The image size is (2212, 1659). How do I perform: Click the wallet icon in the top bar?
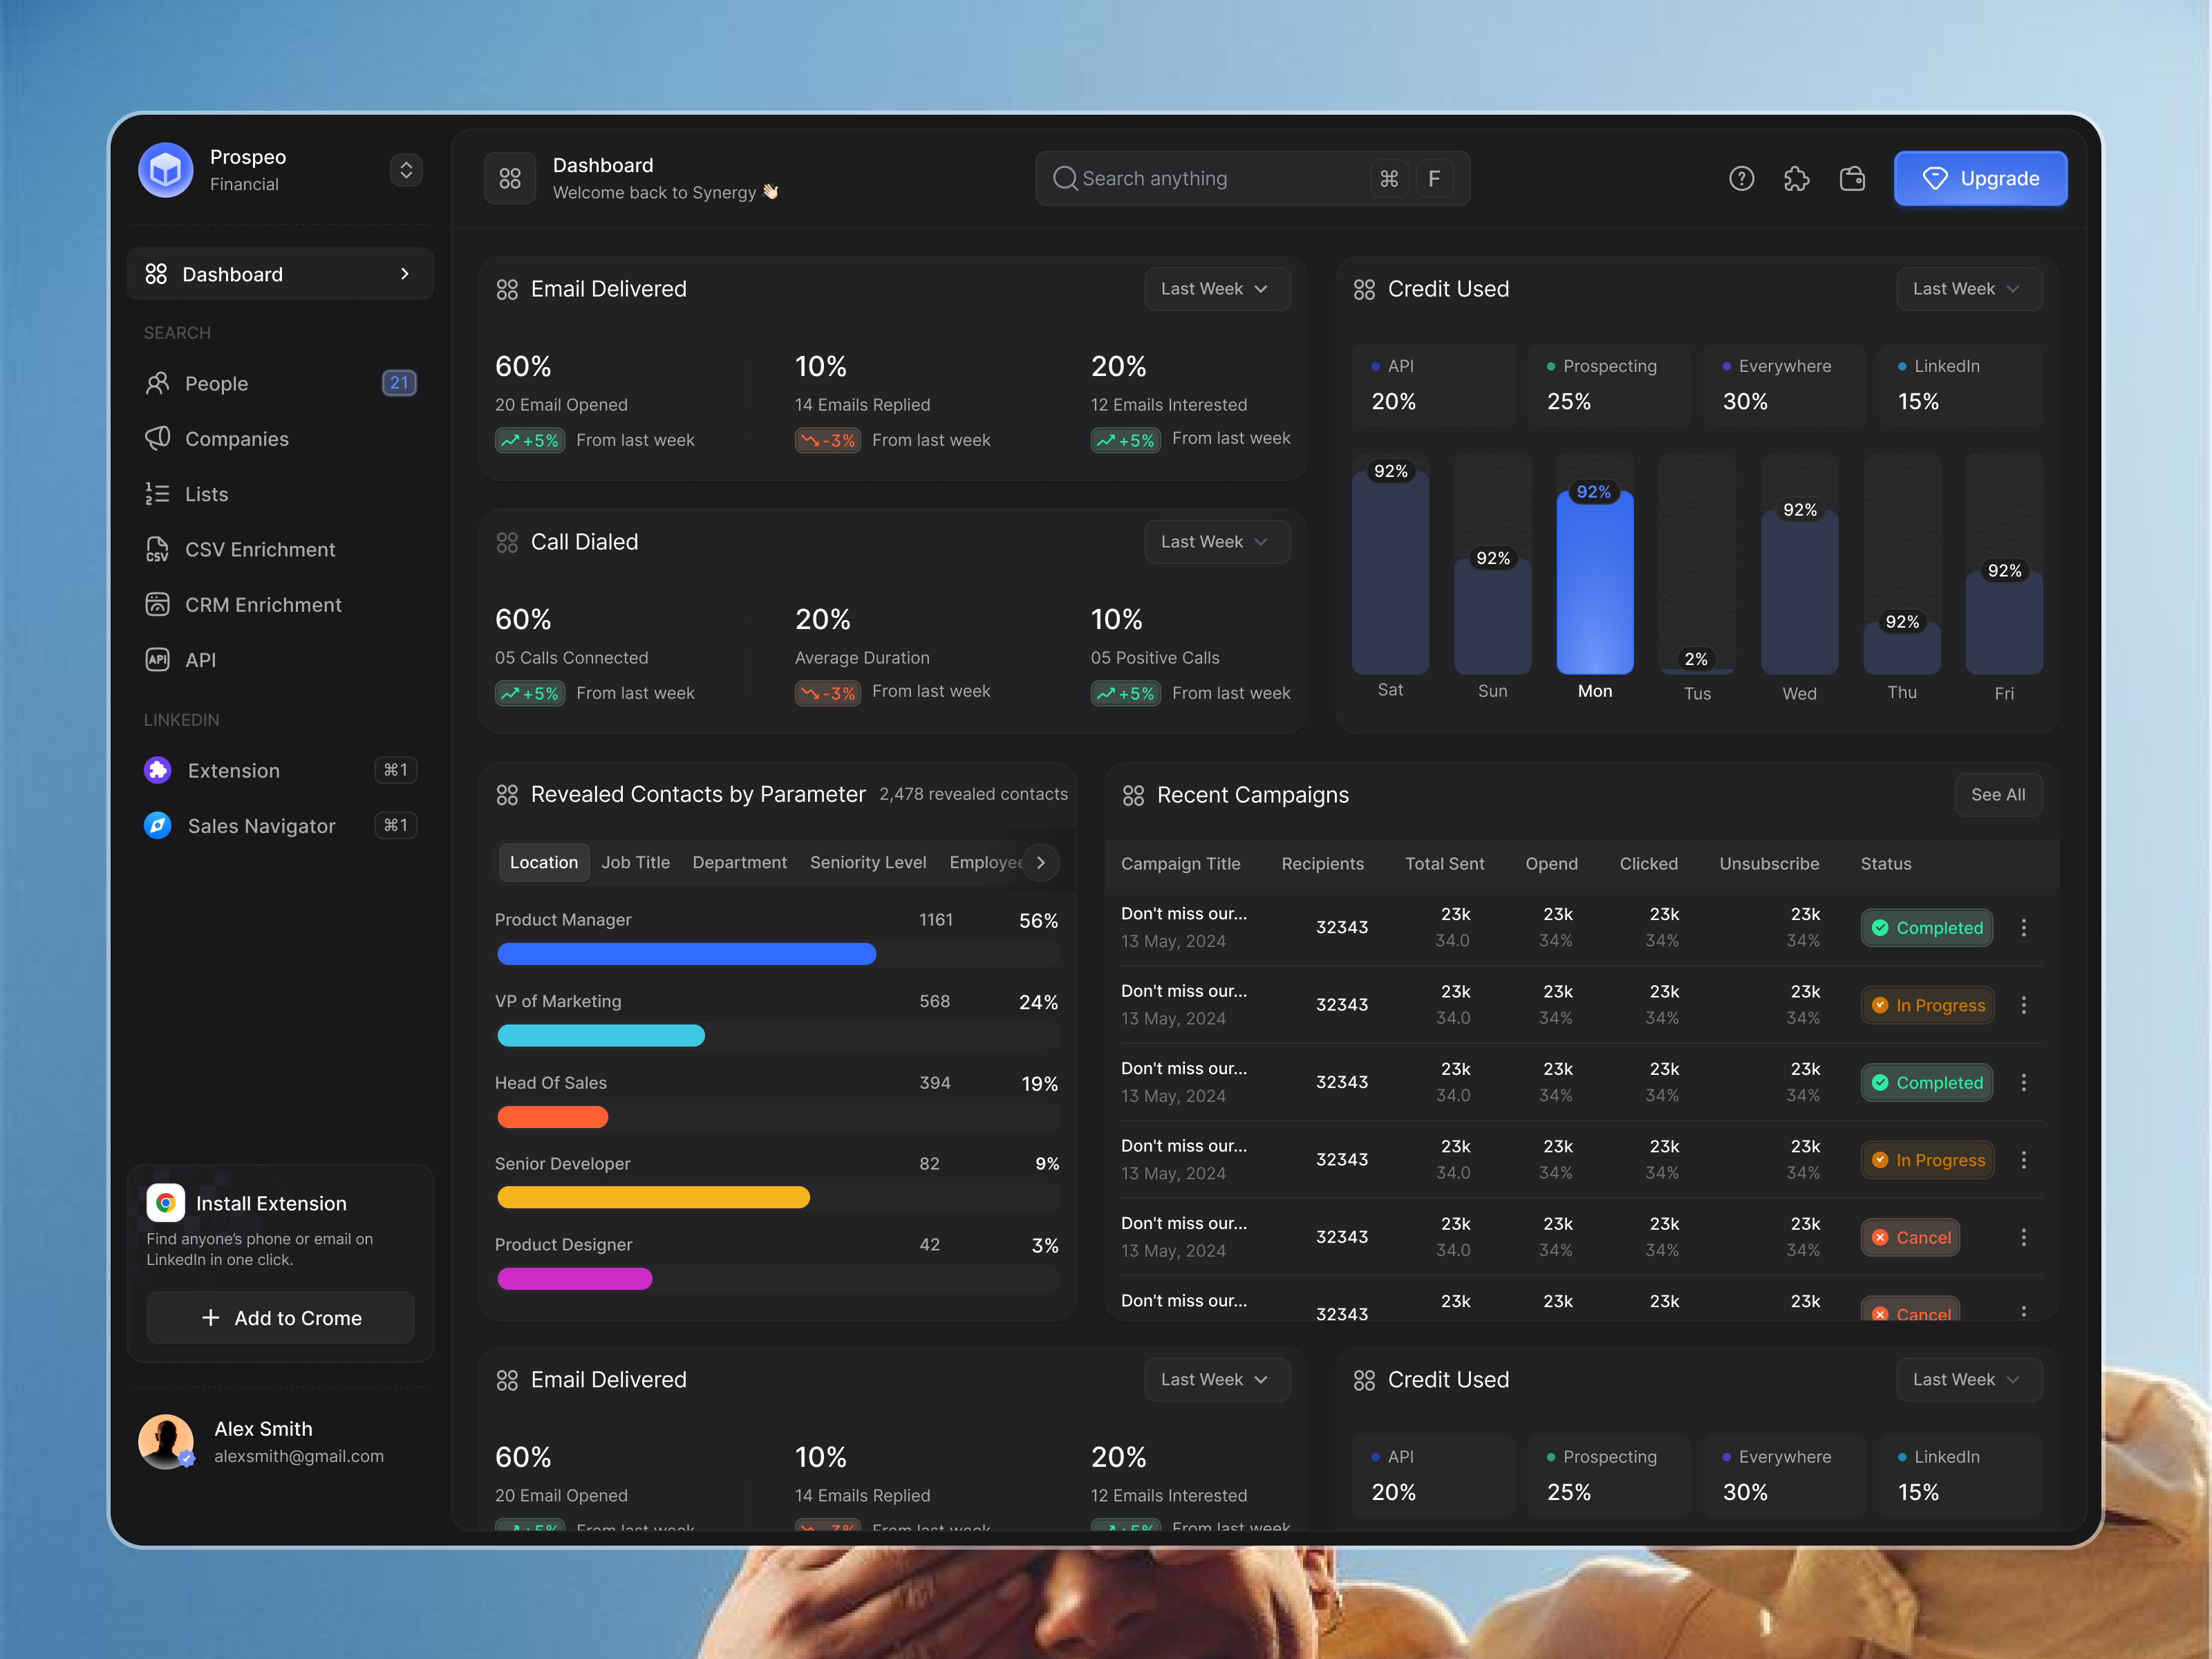[1852, 178]
